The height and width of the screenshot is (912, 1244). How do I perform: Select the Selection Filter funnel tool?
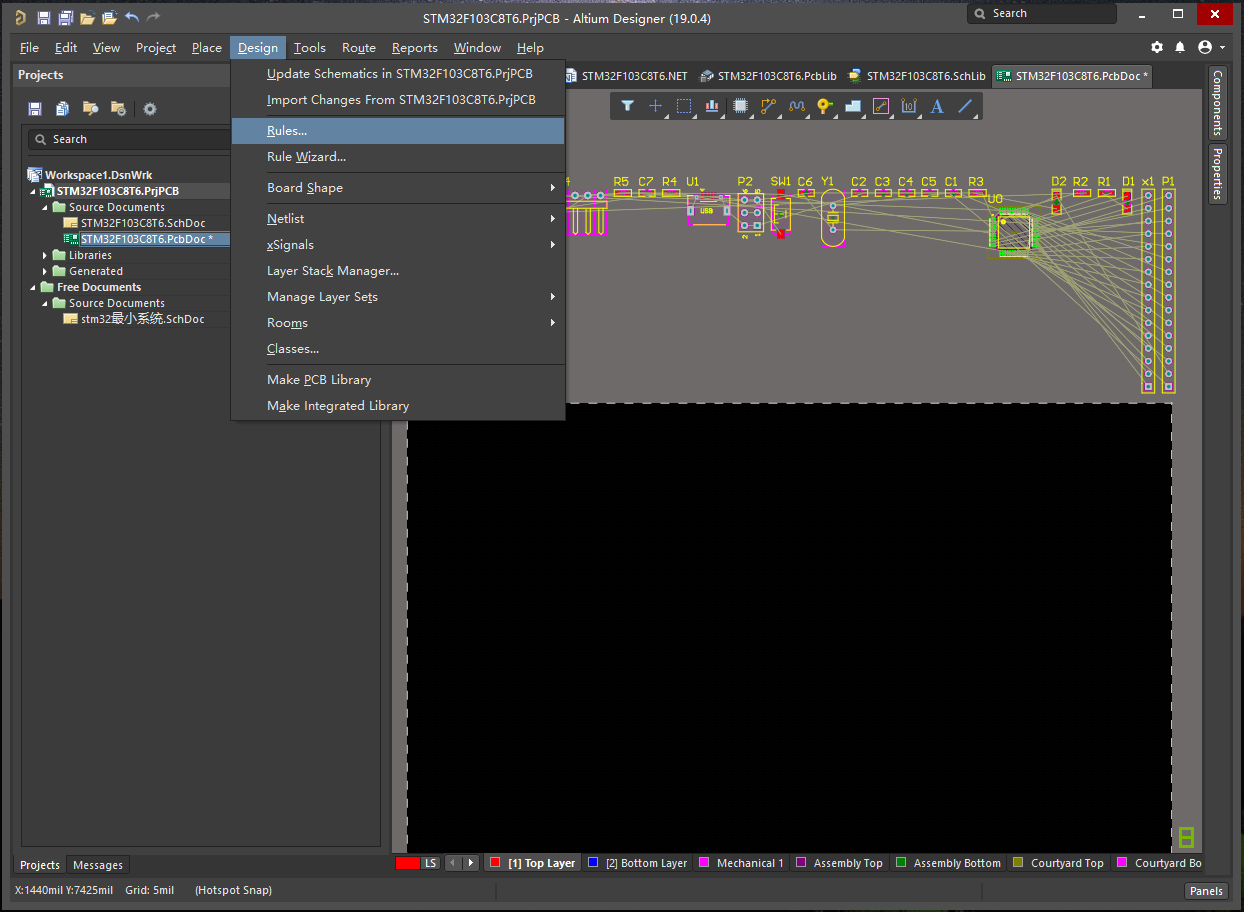pyautogui.click(x=627, y=106)
